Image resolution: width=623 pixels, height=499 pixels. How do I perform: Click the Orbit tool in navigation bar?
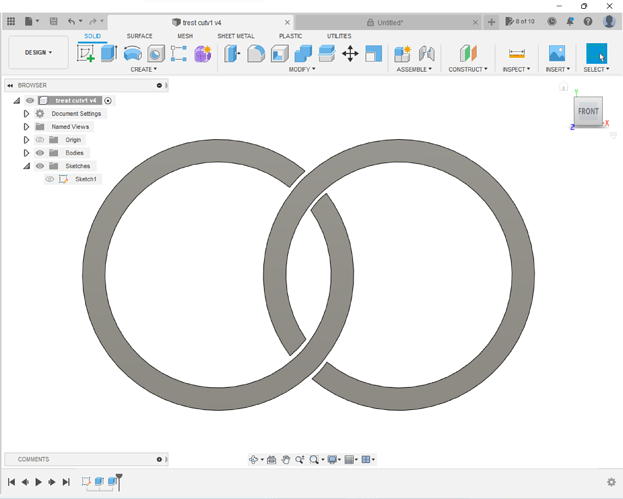(x=255, y=460)
